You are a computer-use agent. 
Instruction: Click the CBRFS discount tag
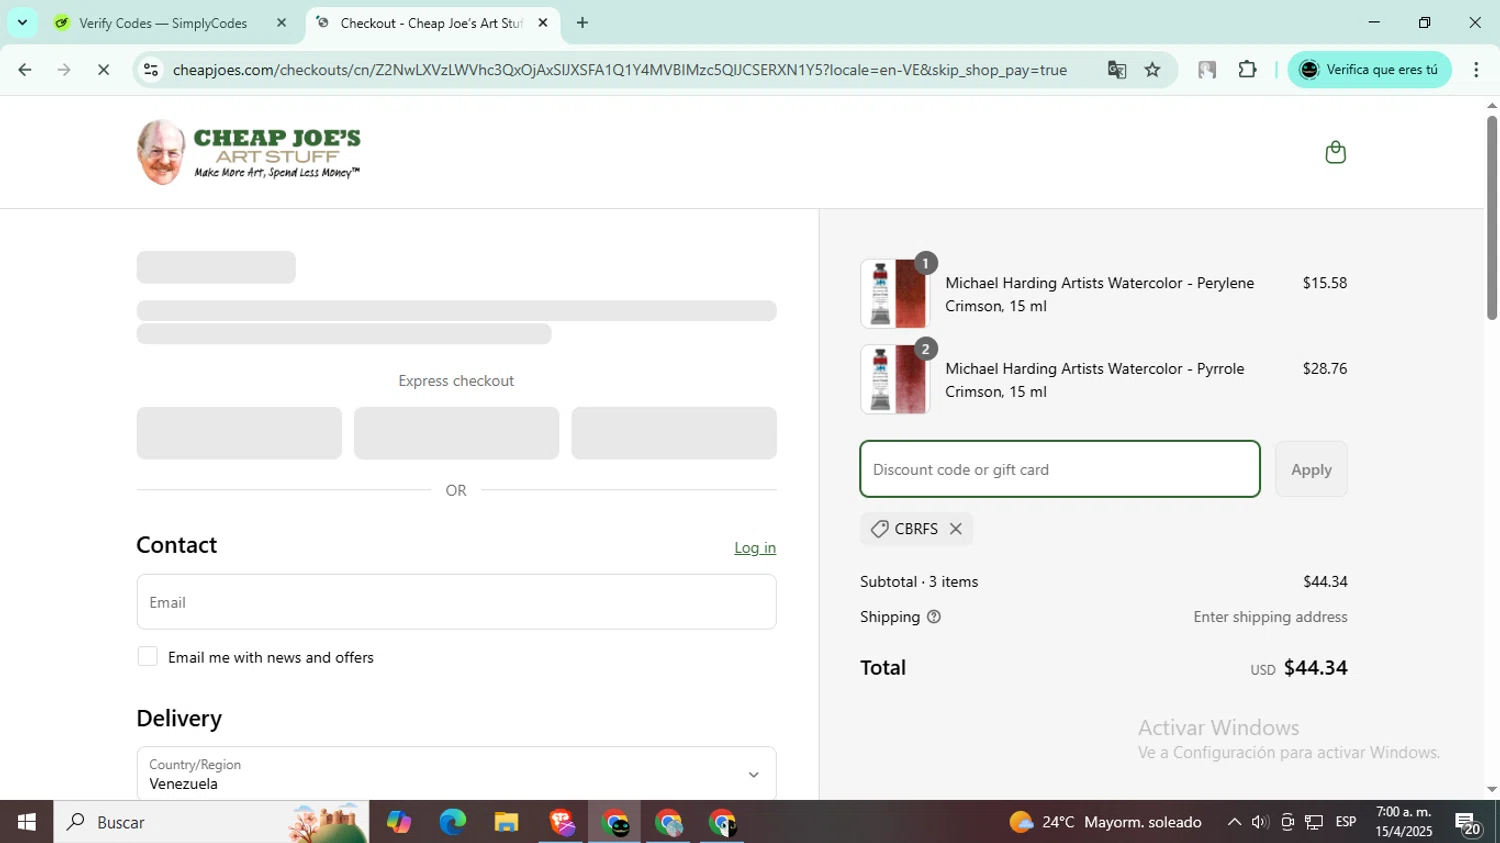(915, 529)
